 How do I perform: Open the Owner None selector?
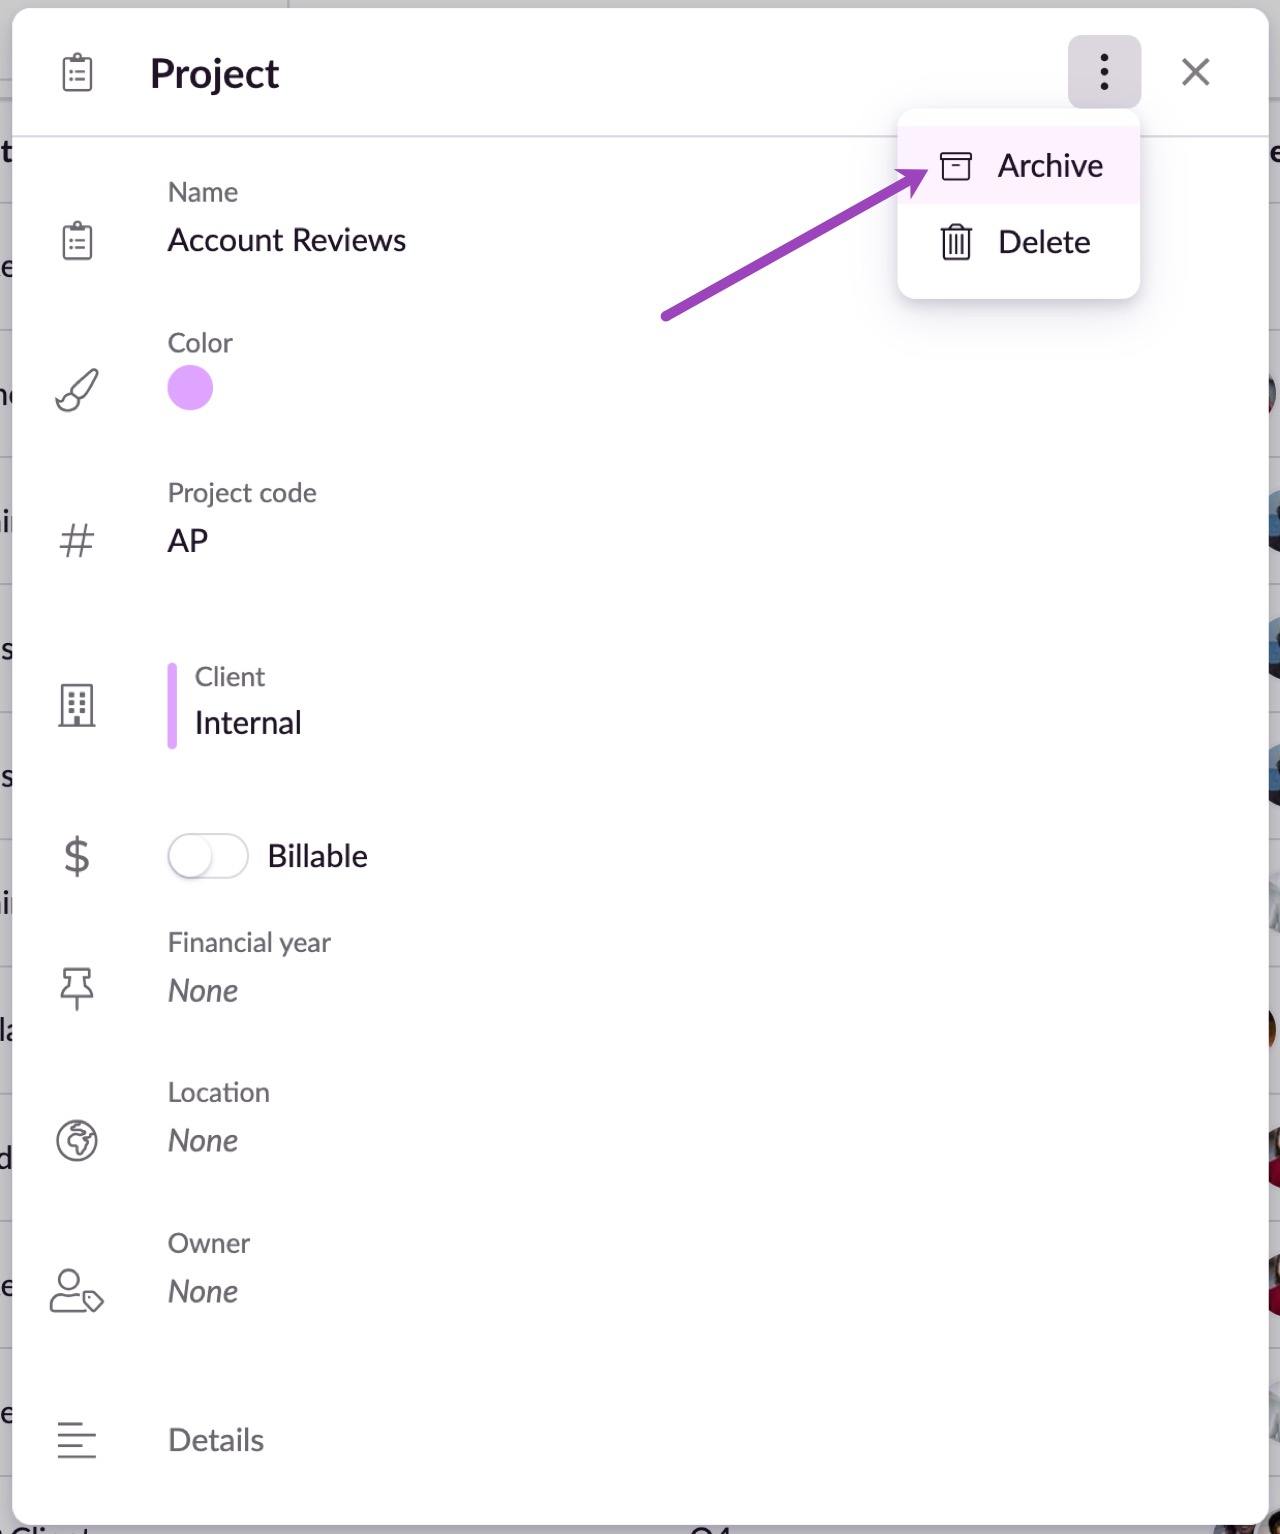[203, 1292]
